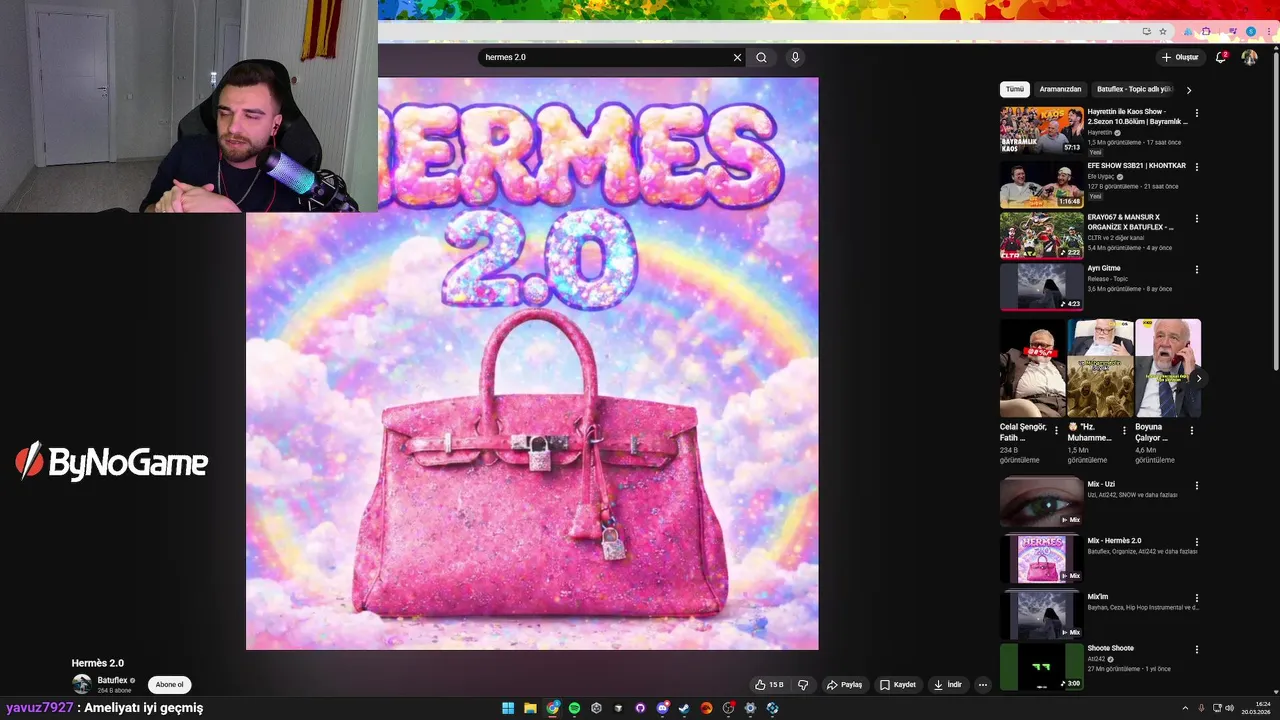Show hidden system tray icons
This screenshot has height=720, width=1280.
1185,708
